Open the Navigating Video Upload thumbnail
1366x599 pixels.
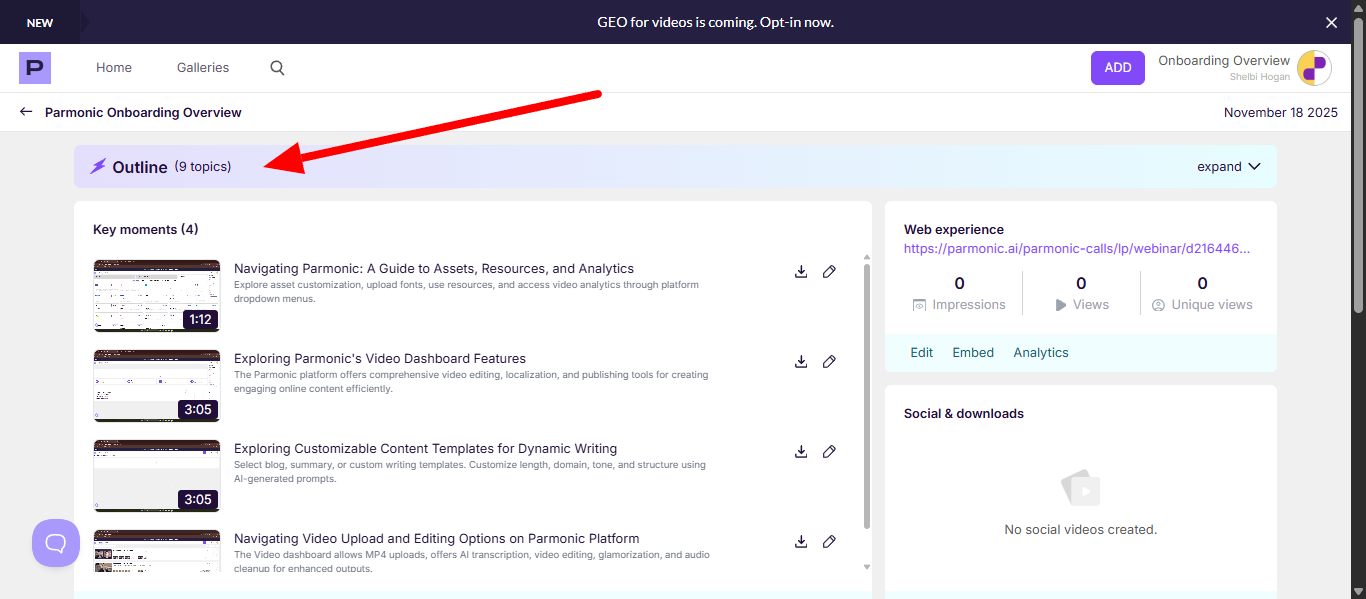coord(157,551)
